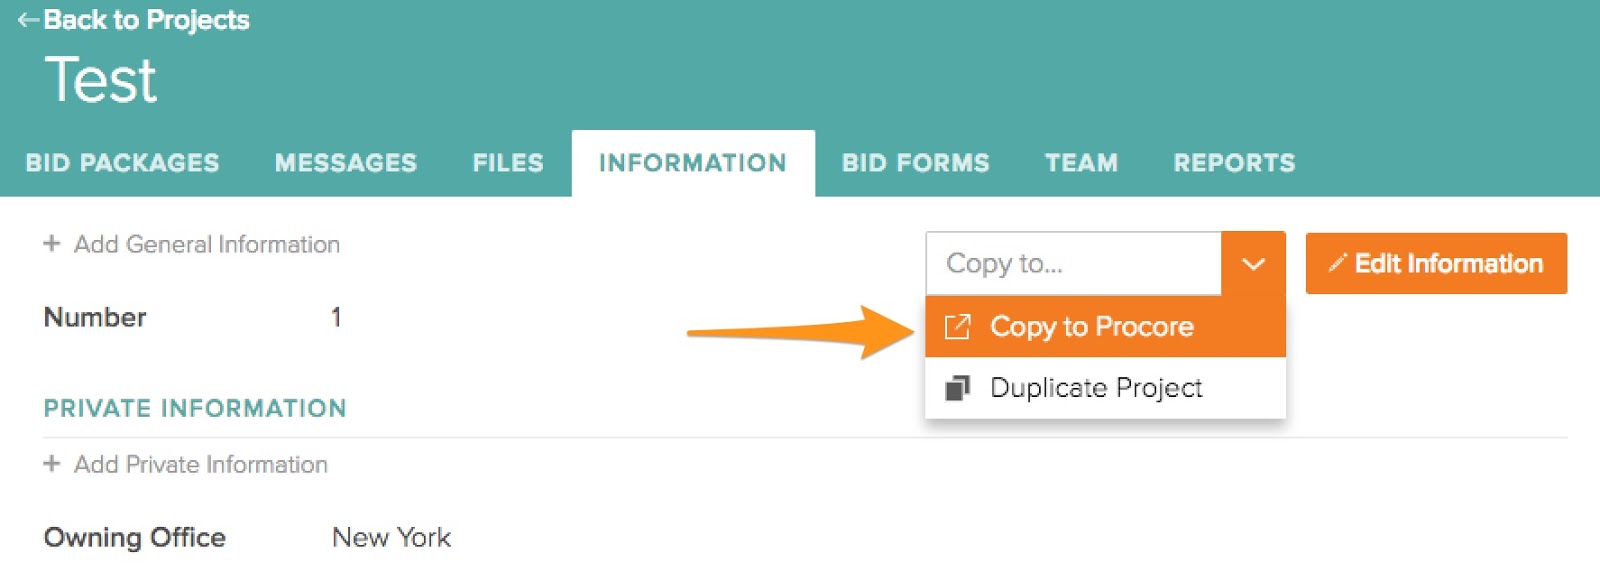Click the Add General Information link

tap(207, 244)
